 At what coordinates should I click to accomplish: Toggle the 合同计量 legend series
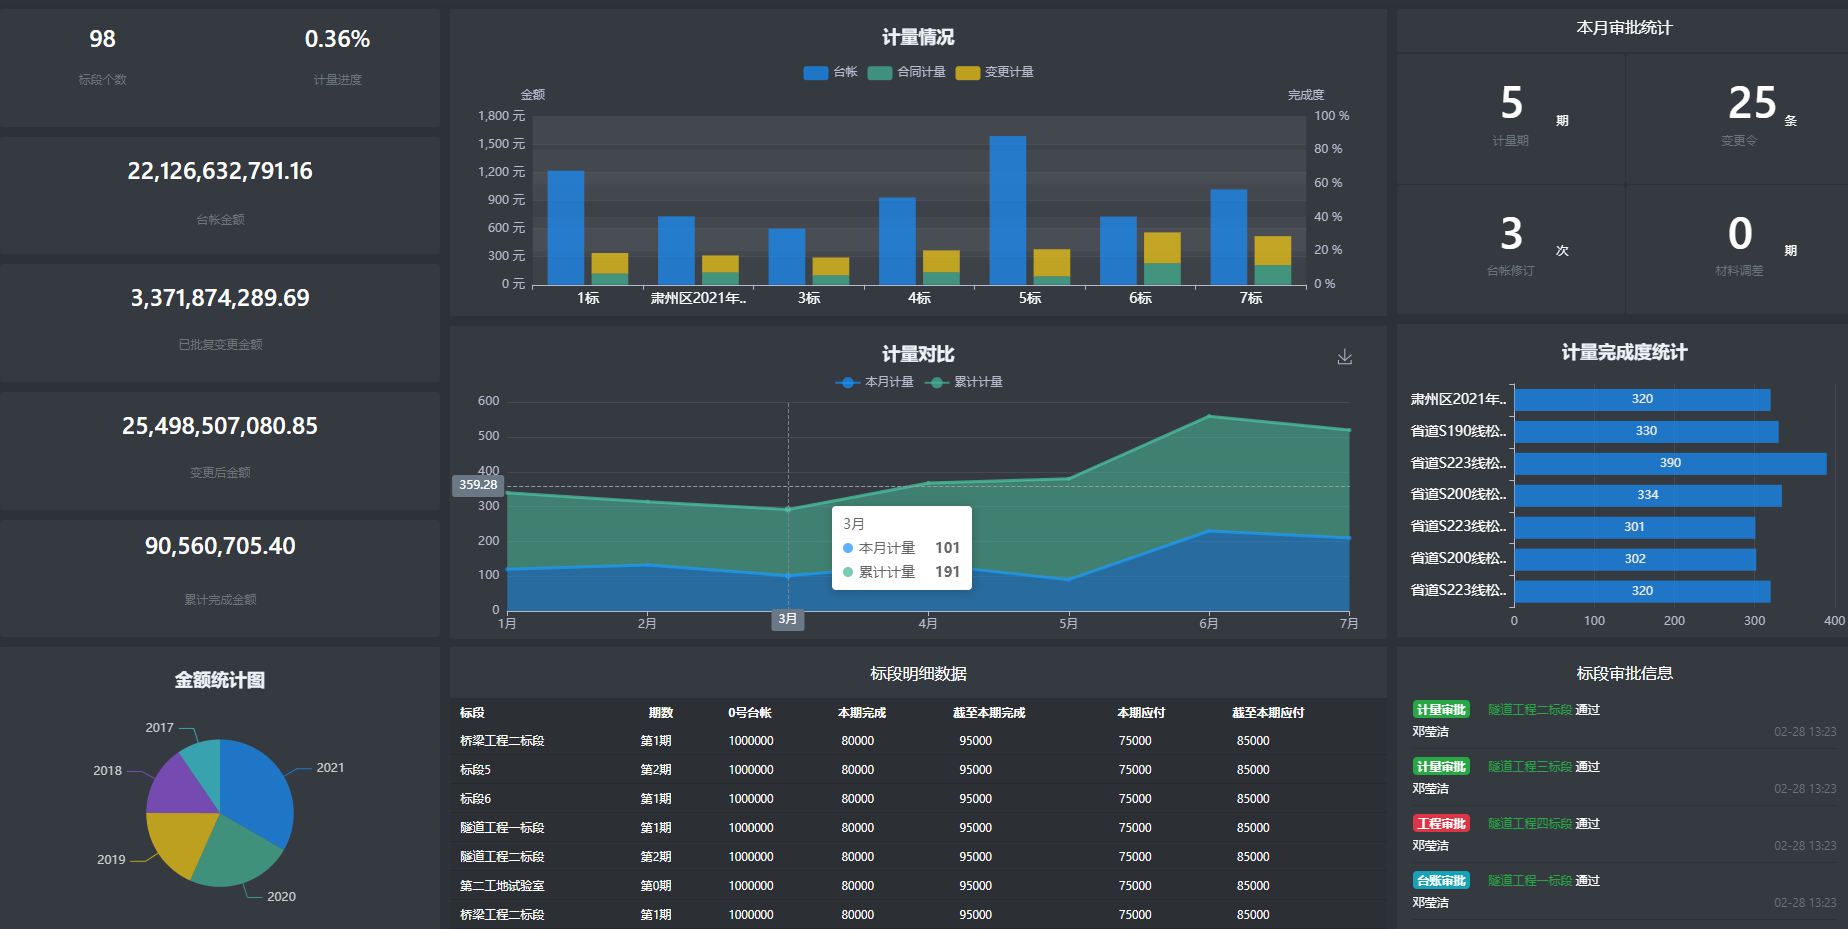[907, 72]
